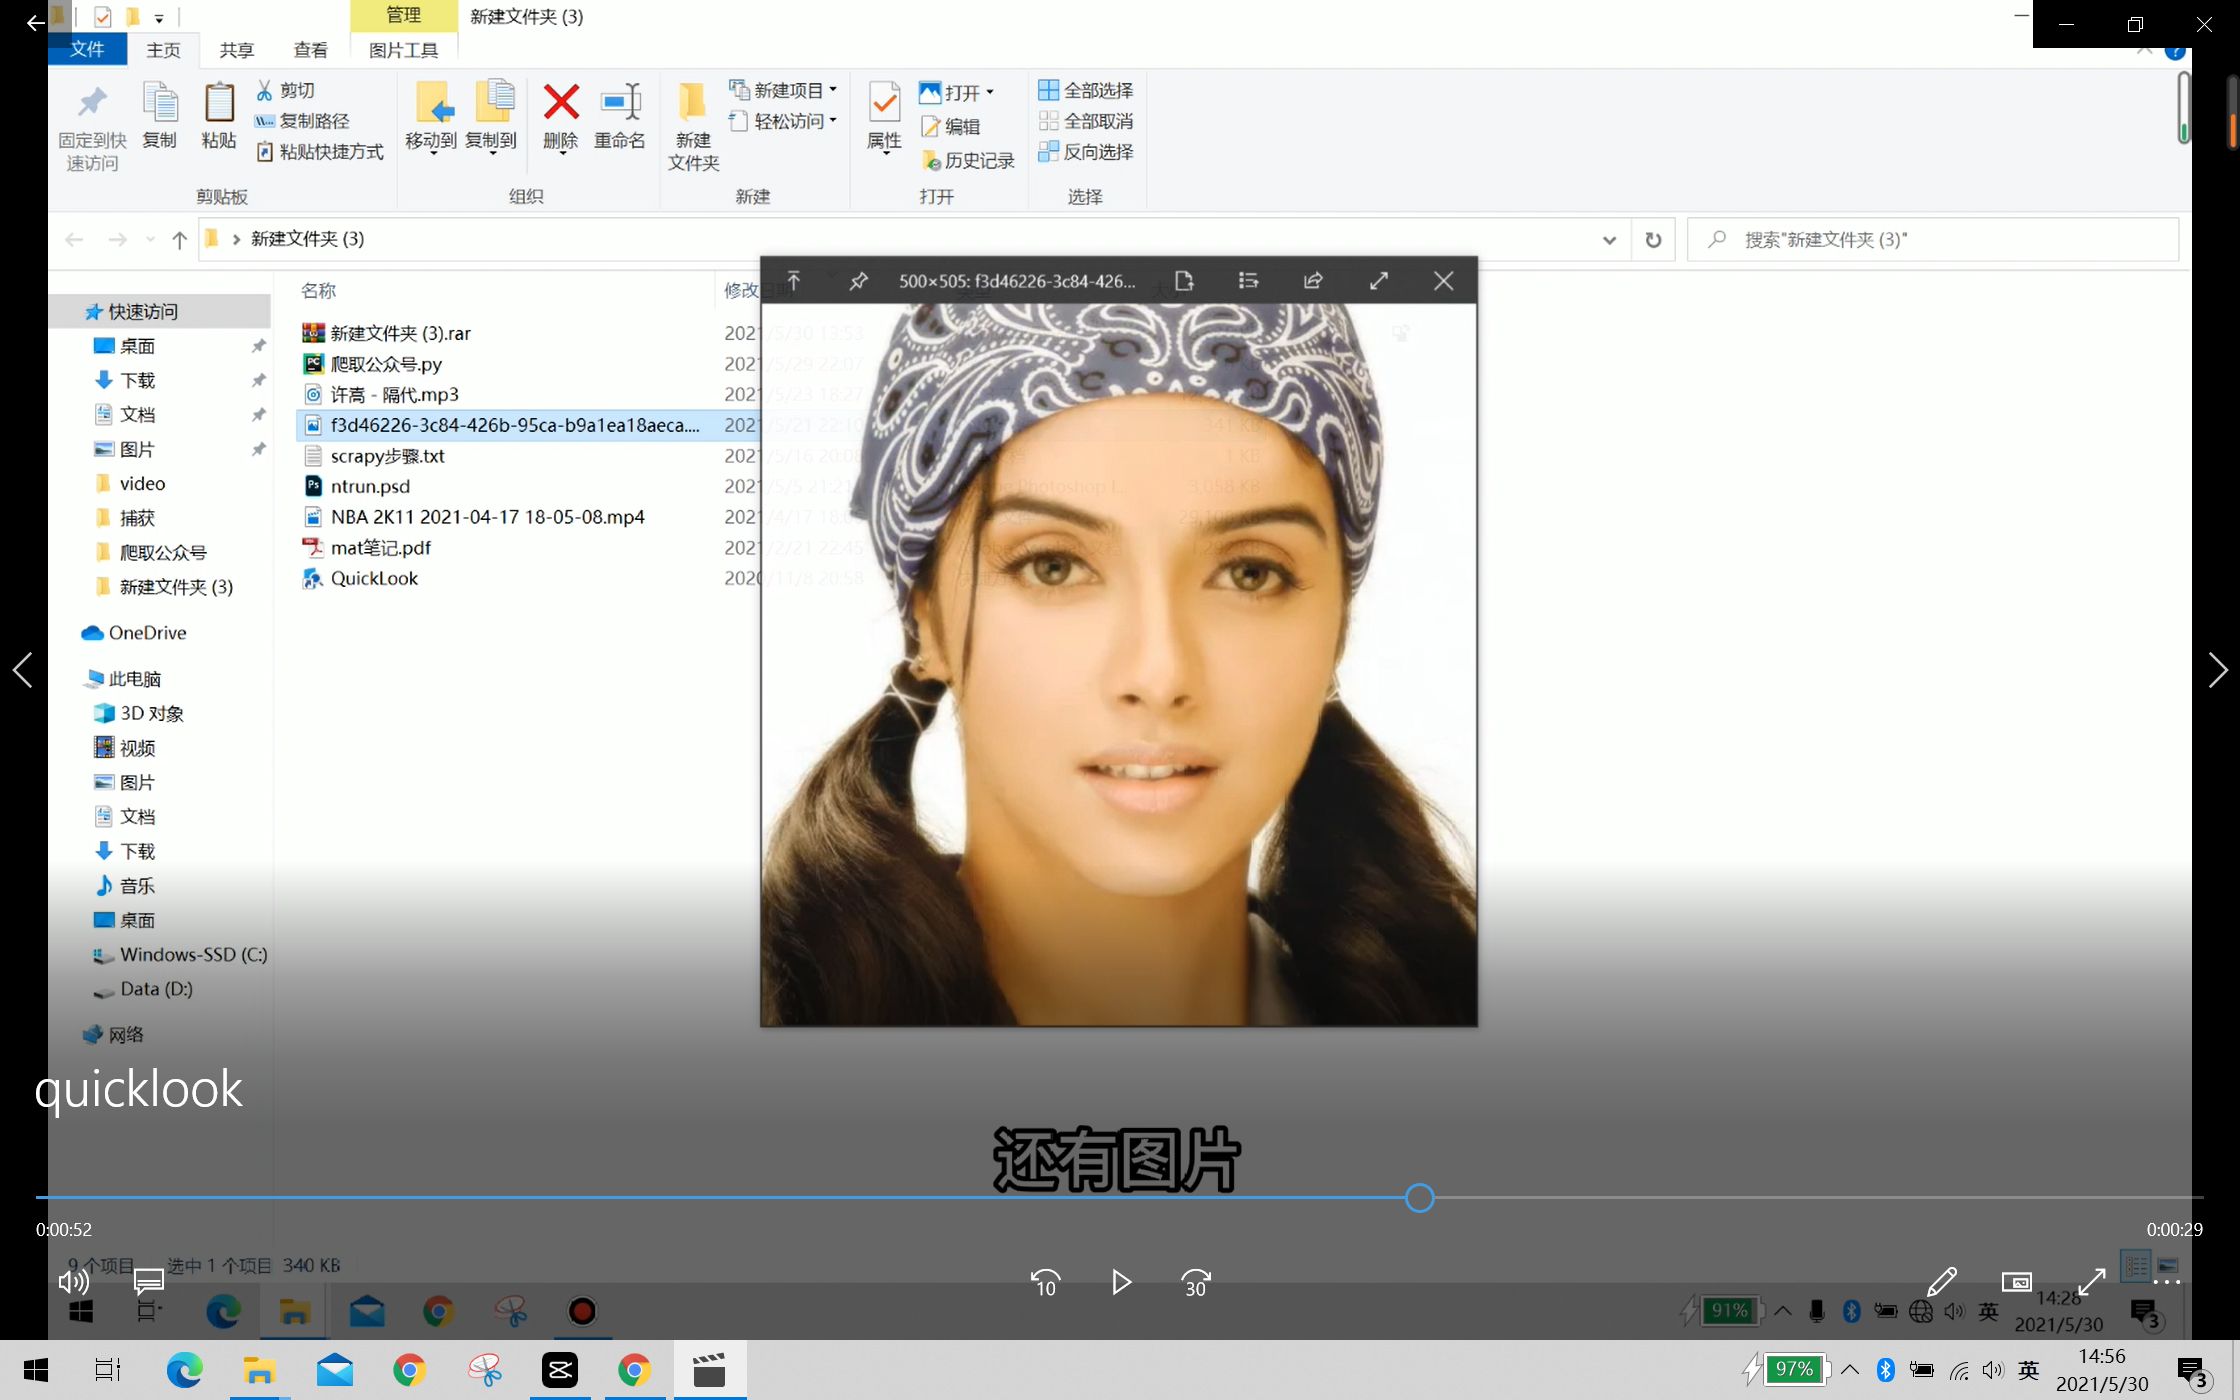
Task: Toggle mini player view mode
Action: (x=2016, y=1282)
